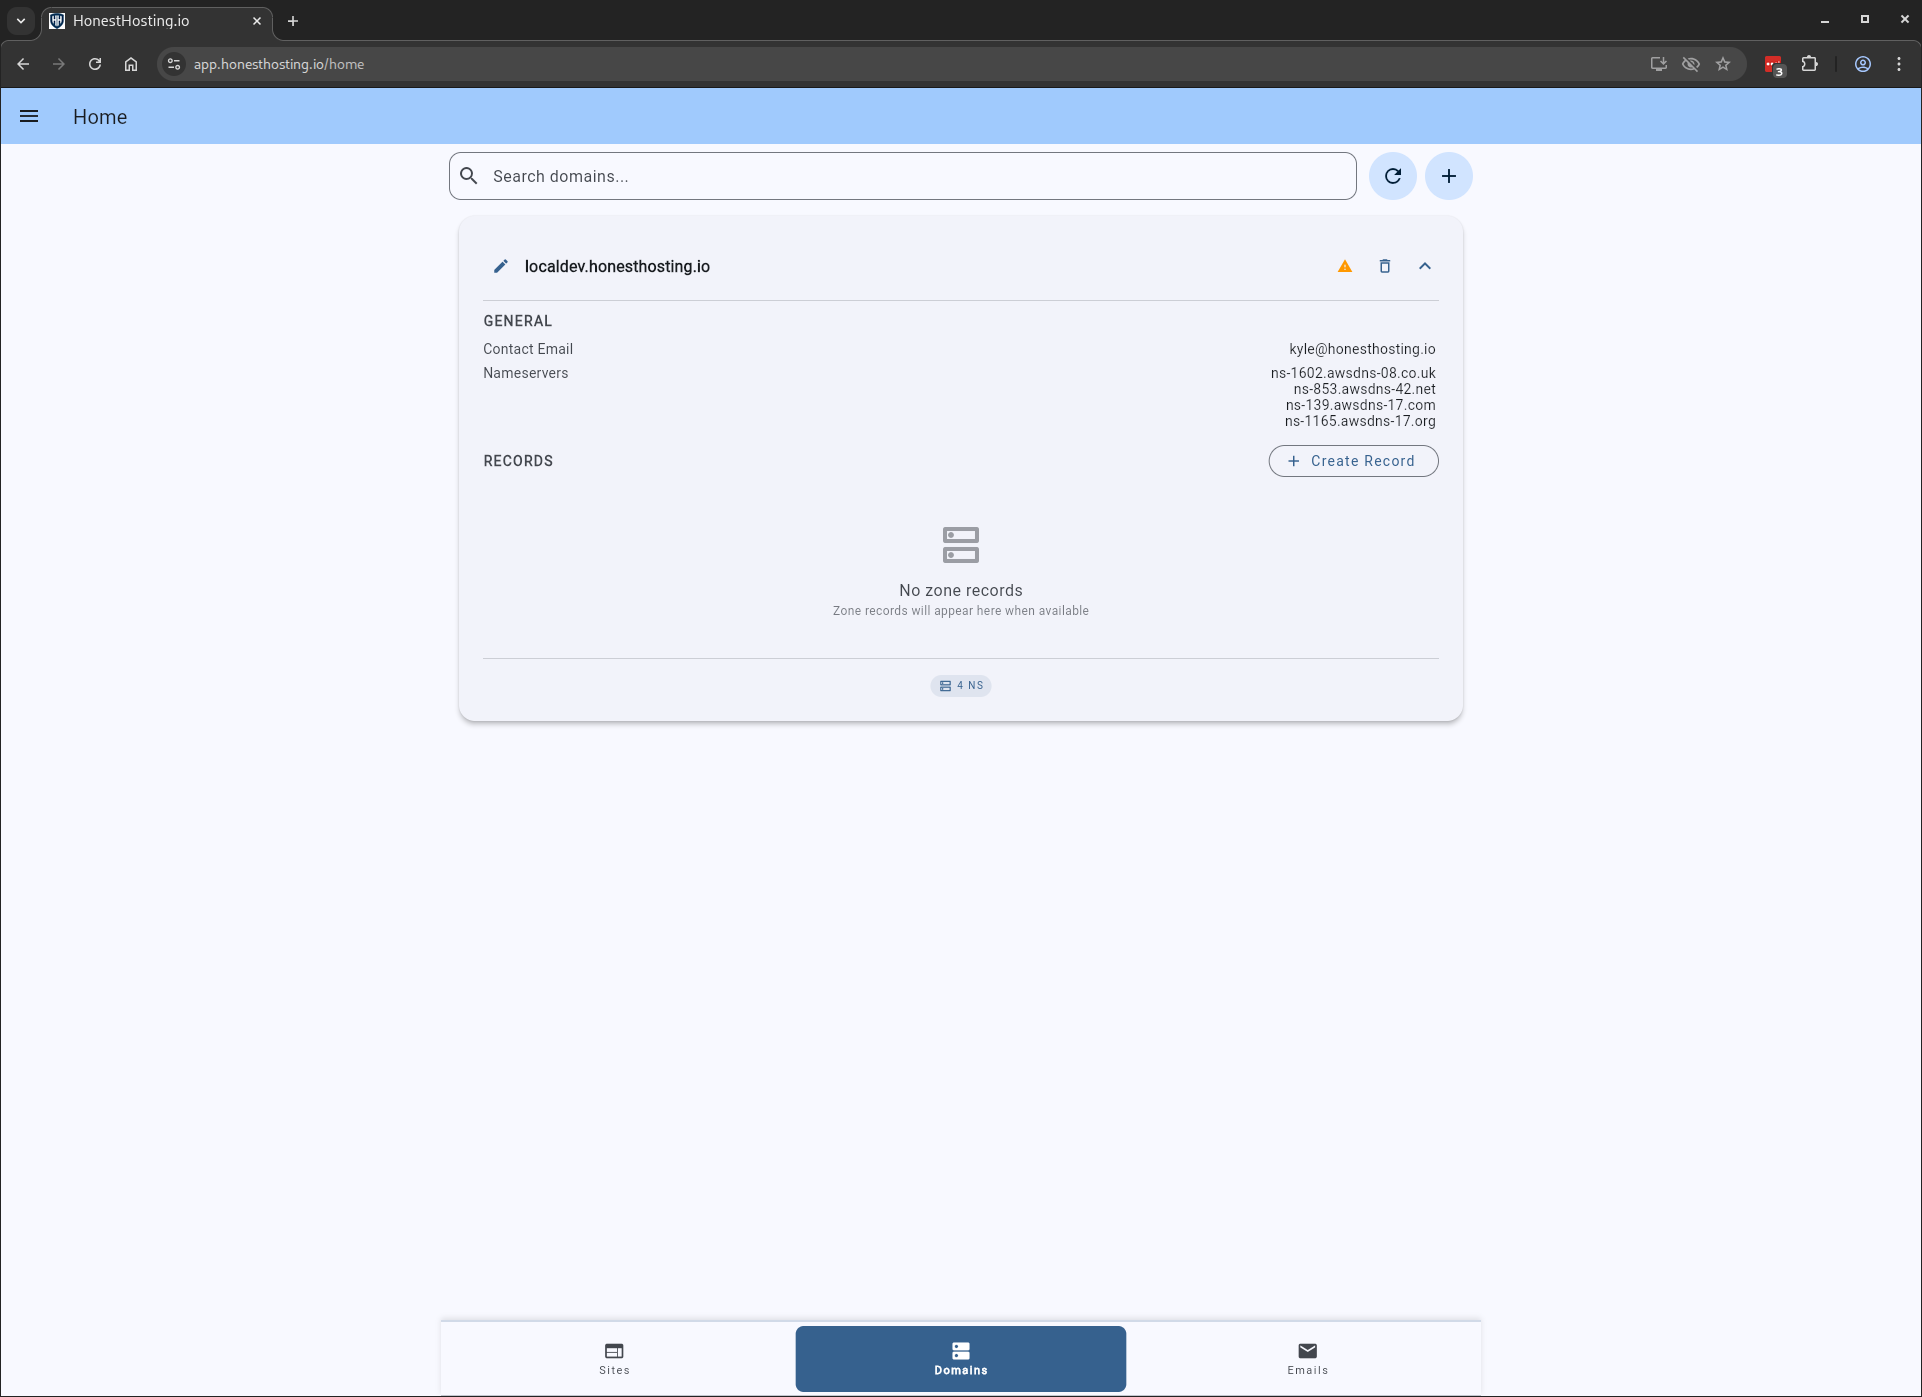This screenshot has width=1922, height=1397.
Task: Add a new domain with plus button
Action: [1449, 176]
